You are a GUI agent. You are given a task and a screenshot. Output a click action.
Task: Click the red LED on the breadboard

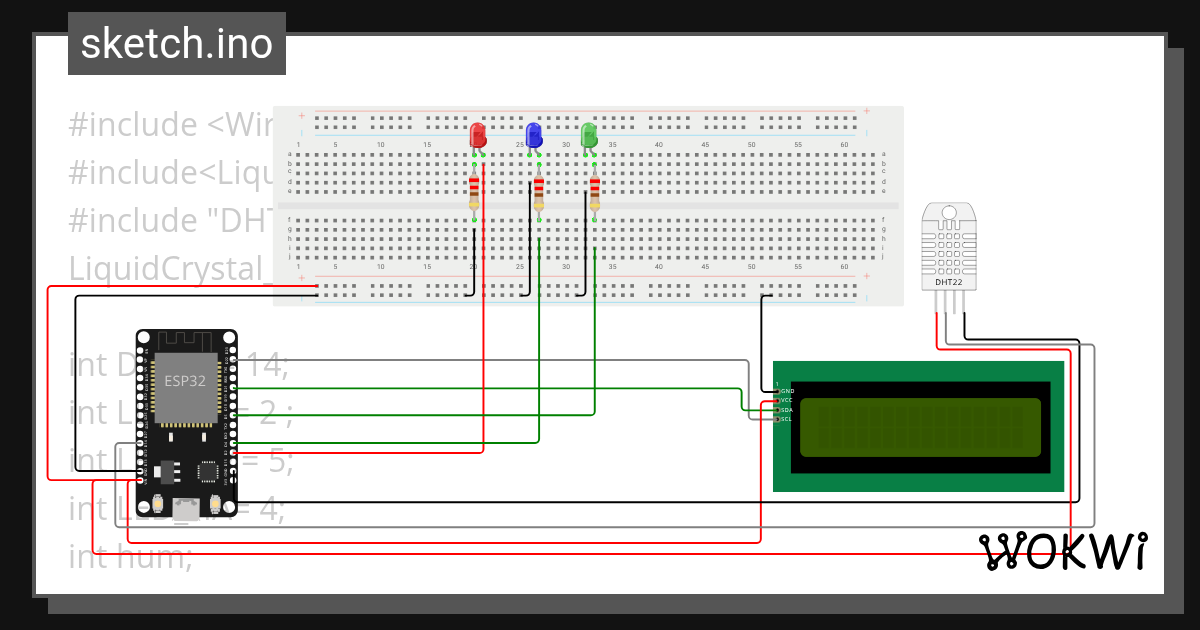pyautogui.click(x=478, y=135)
